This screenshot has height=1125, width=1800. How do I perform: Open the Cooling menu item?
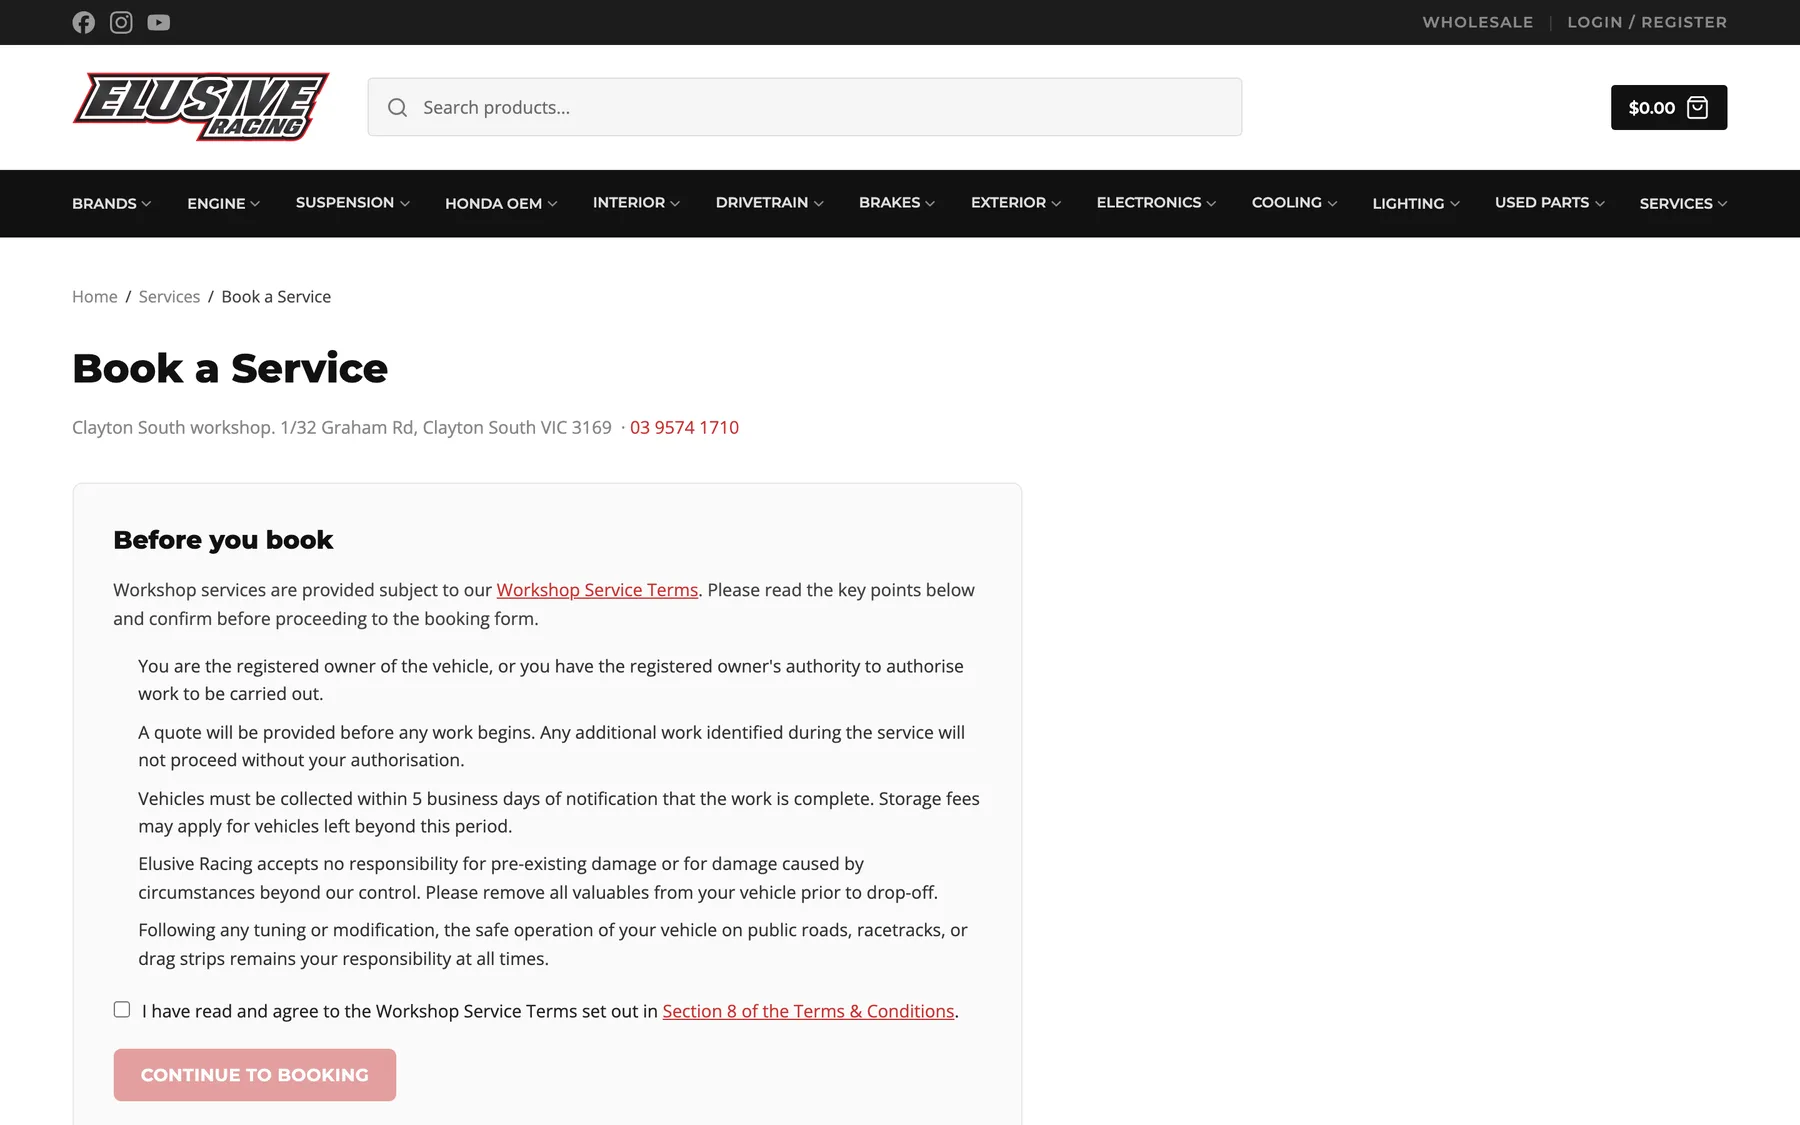1294,203
